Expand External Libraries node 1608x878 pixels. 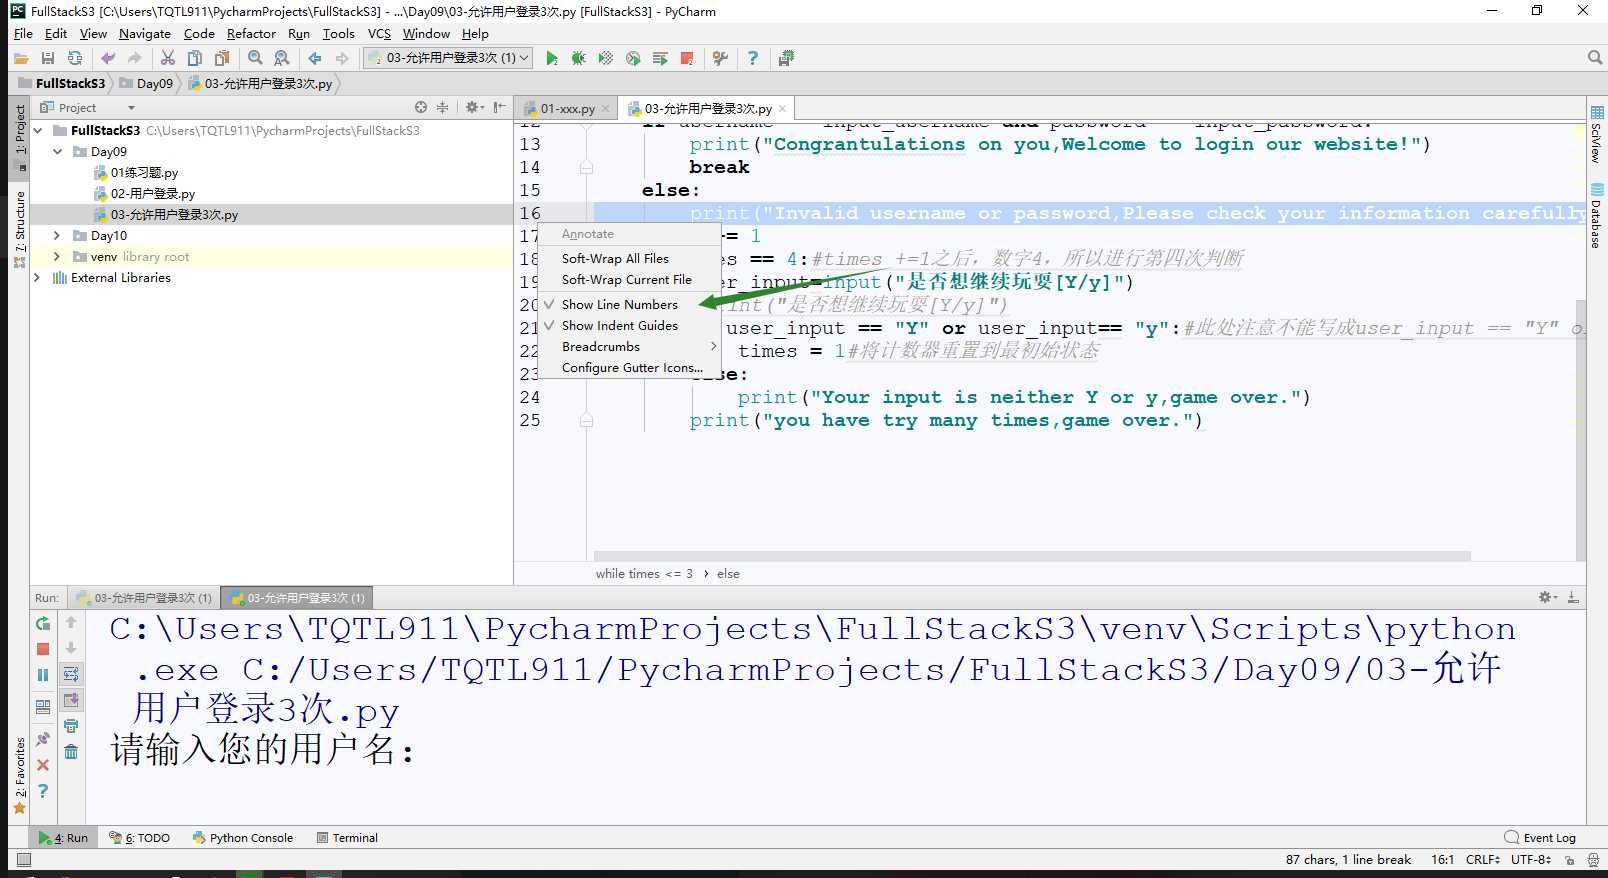pyautogui.click(x=38, y=277)
